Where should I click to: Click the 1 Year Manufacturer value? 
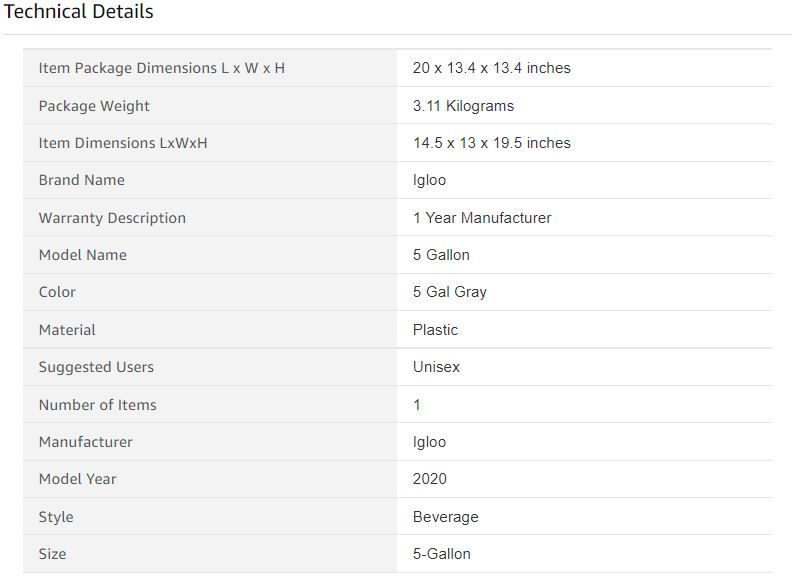(x=482, y=218)
